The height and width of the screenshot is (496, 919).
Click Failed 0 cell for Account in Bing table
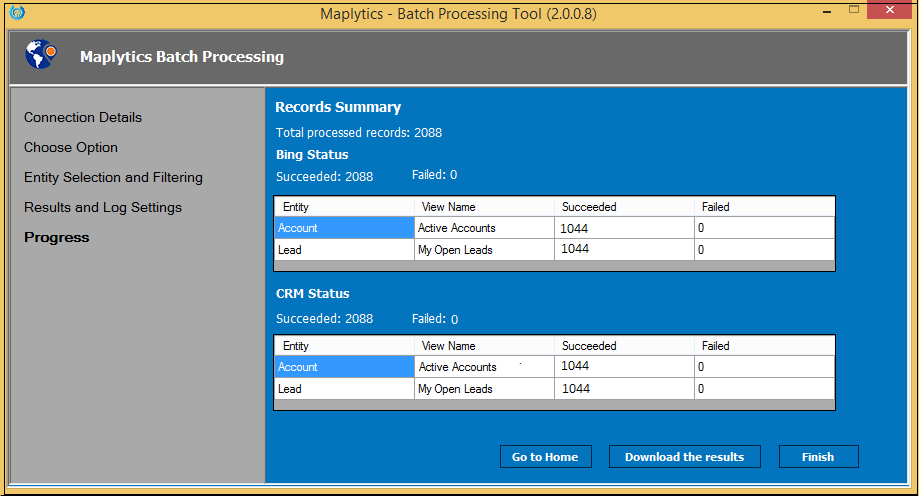click(x=764, y=227)
